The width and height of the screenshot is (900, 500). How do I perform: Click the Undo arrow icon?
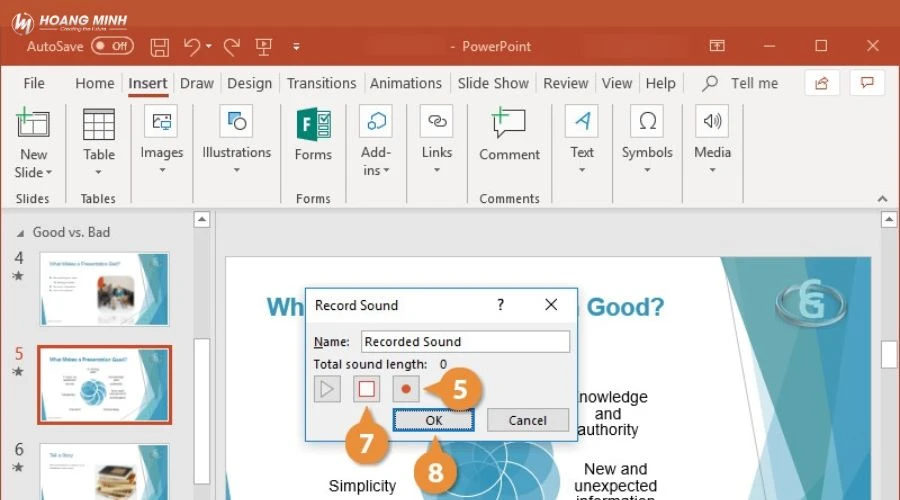tap(192, 46)
